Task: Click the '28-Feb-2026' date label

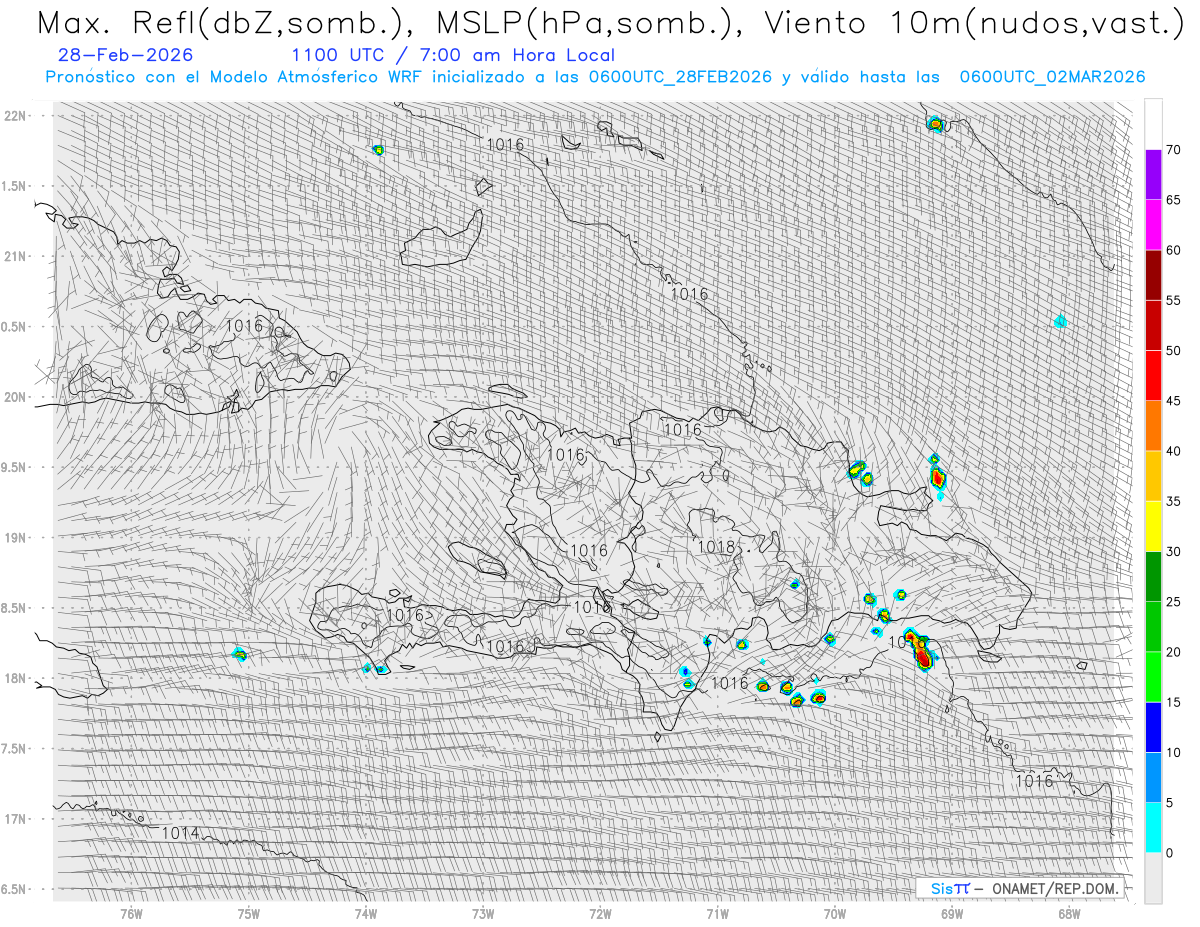Action: tap(125, 55)
